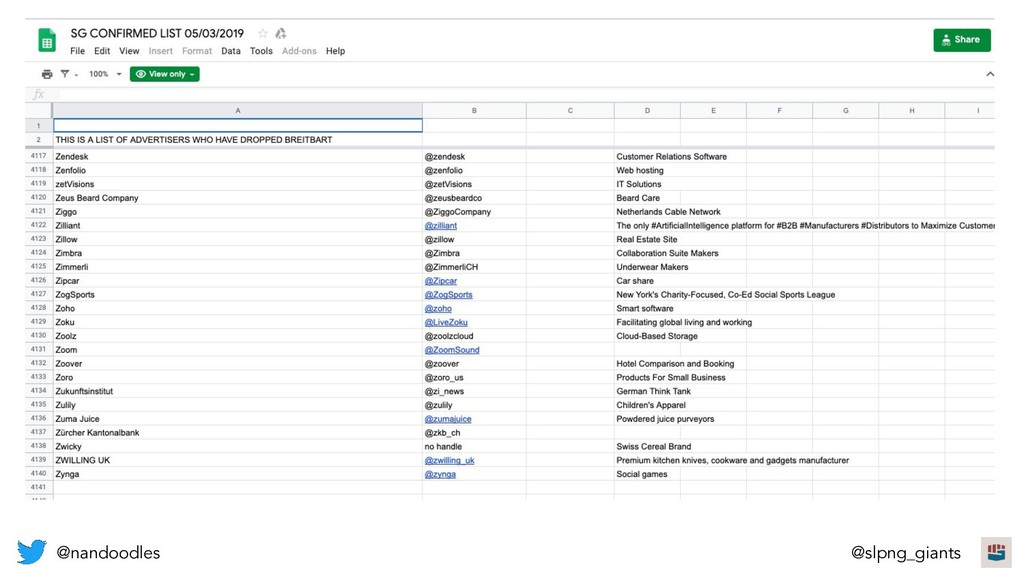Click the cell 'German Think Tank'
Screen dimensions: 1024x576
point(654,391)
